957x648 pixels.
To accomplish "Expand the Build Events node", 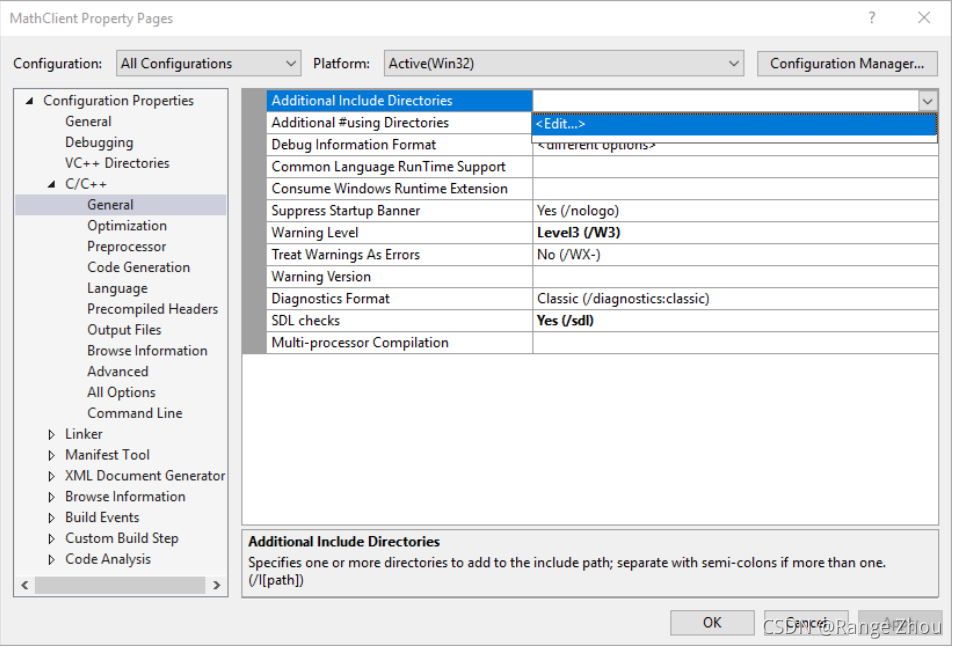I will click(x=52, y=517).
